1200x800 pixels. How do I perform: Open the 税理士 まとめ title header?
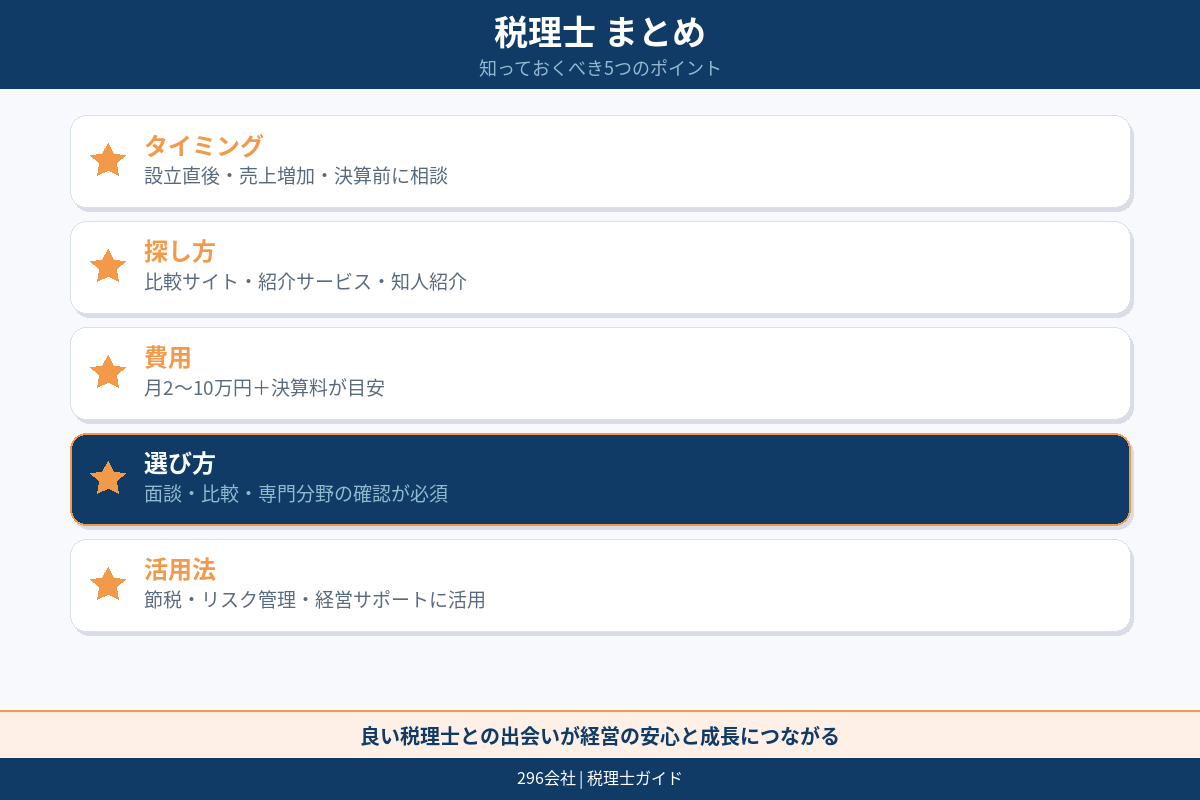(x=600, y=32)
